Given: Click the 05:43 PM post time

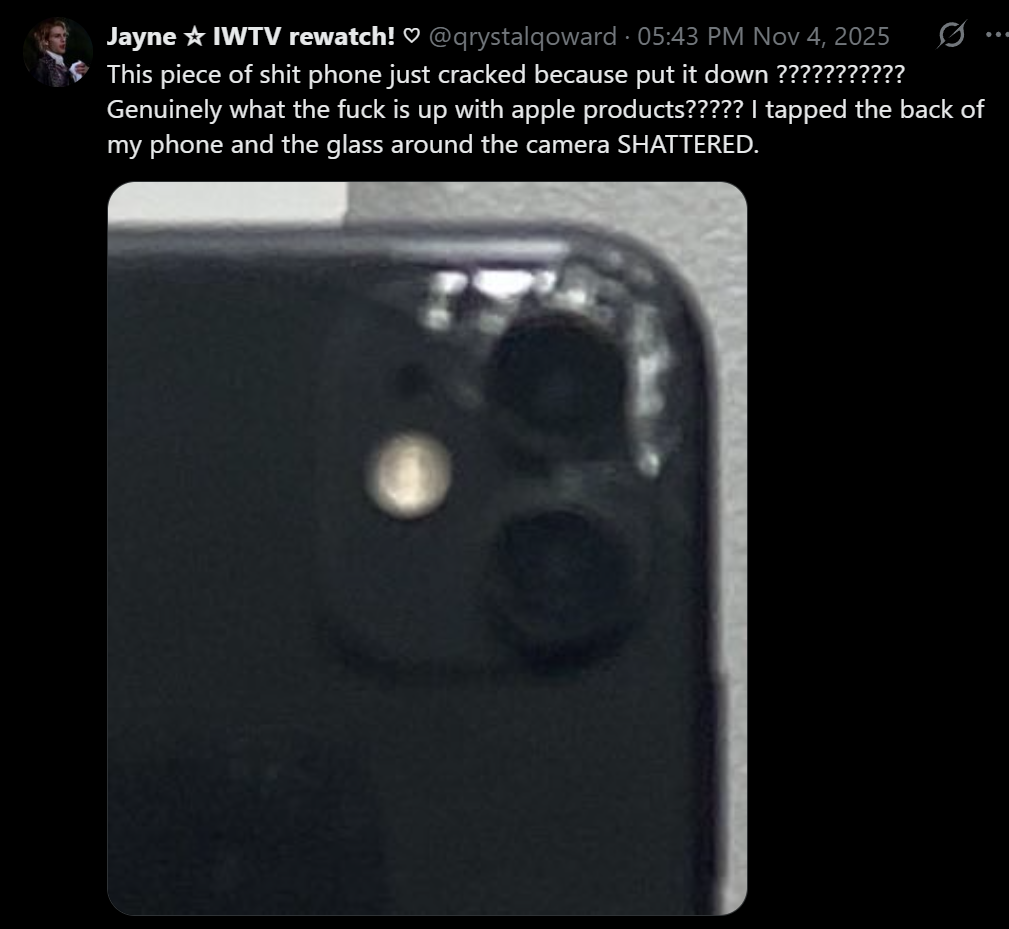Looking at the screenshot, I should (690, 37).
